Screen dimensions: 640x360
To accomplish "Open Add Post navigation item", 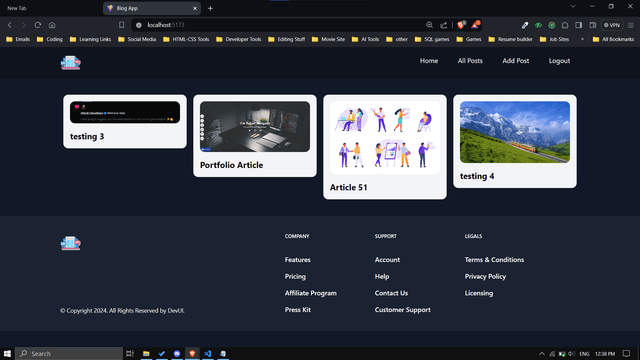I will point(516,61).
